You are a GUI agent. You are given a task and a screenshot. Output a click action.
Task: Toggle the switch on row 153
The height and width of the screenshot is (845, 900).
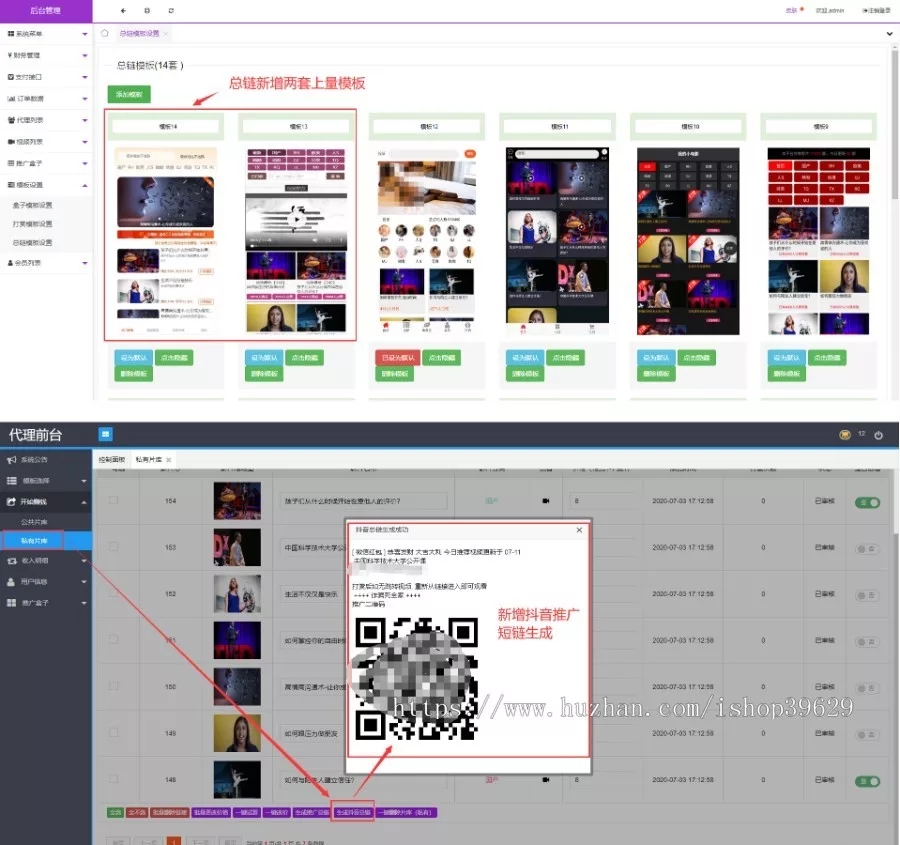coord(866,549)
